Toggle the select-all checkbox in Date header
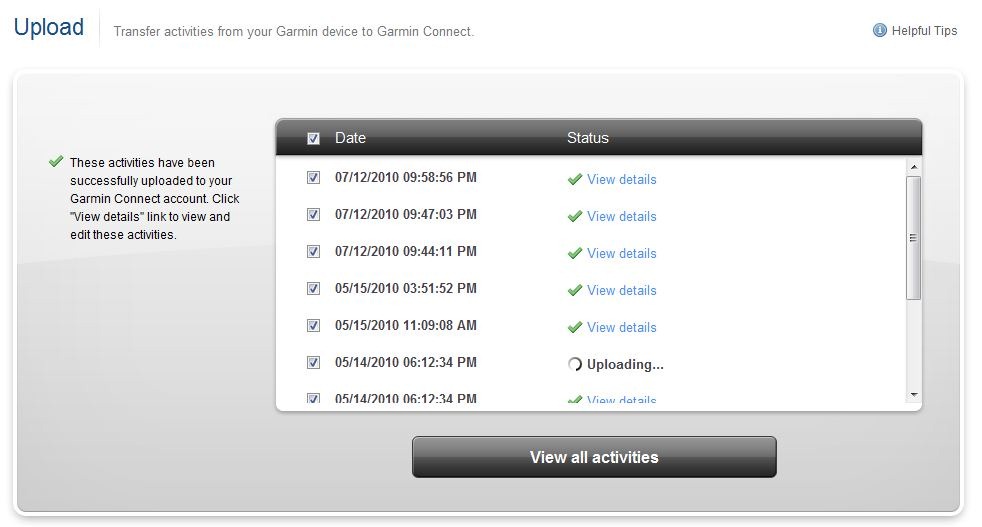The height and width of the screenshot is (527, 982). point(313,138)
